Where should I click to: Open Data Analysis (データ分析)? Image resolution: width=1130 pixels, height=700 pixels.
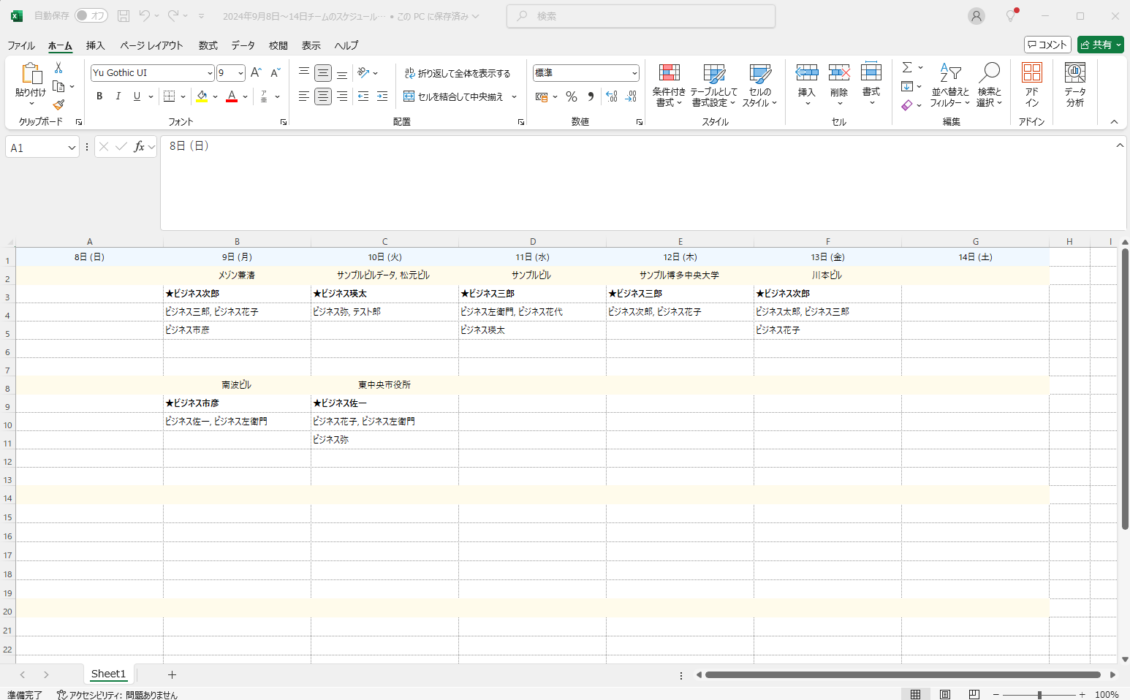[x=1075, y=85]
